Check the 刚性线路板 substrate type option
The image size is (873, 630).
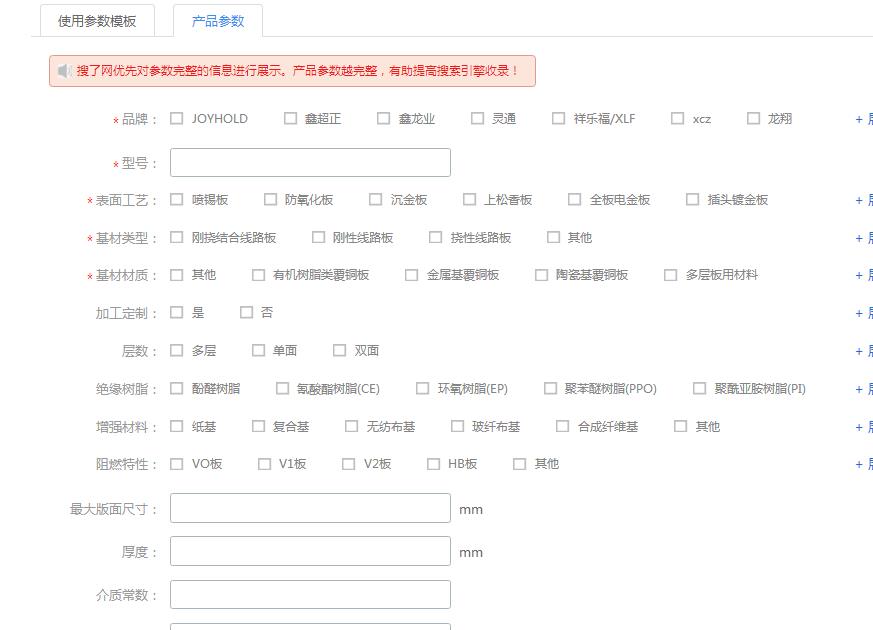[318, 237]
